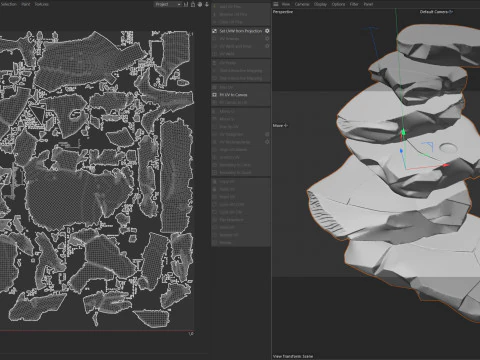Image resolution: width=480 pixels, height=360 pixels.
Task: Click the Paste UV command
Action: pos(241,189)
